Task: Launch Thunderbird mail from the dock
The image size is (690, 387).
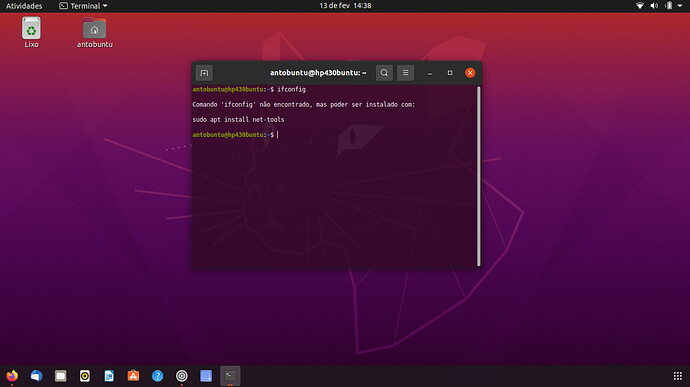Action: (x=37, y=376)
